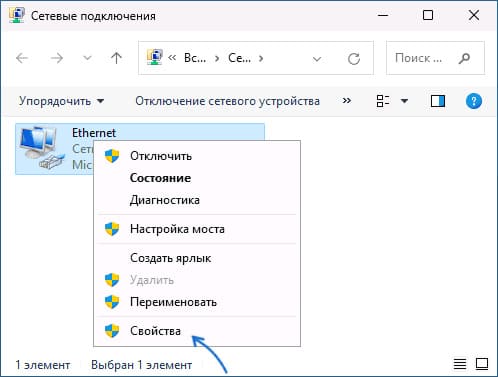Click the search magnifier icon
Viewport: 498px width, 377px height.
point(464,58)
